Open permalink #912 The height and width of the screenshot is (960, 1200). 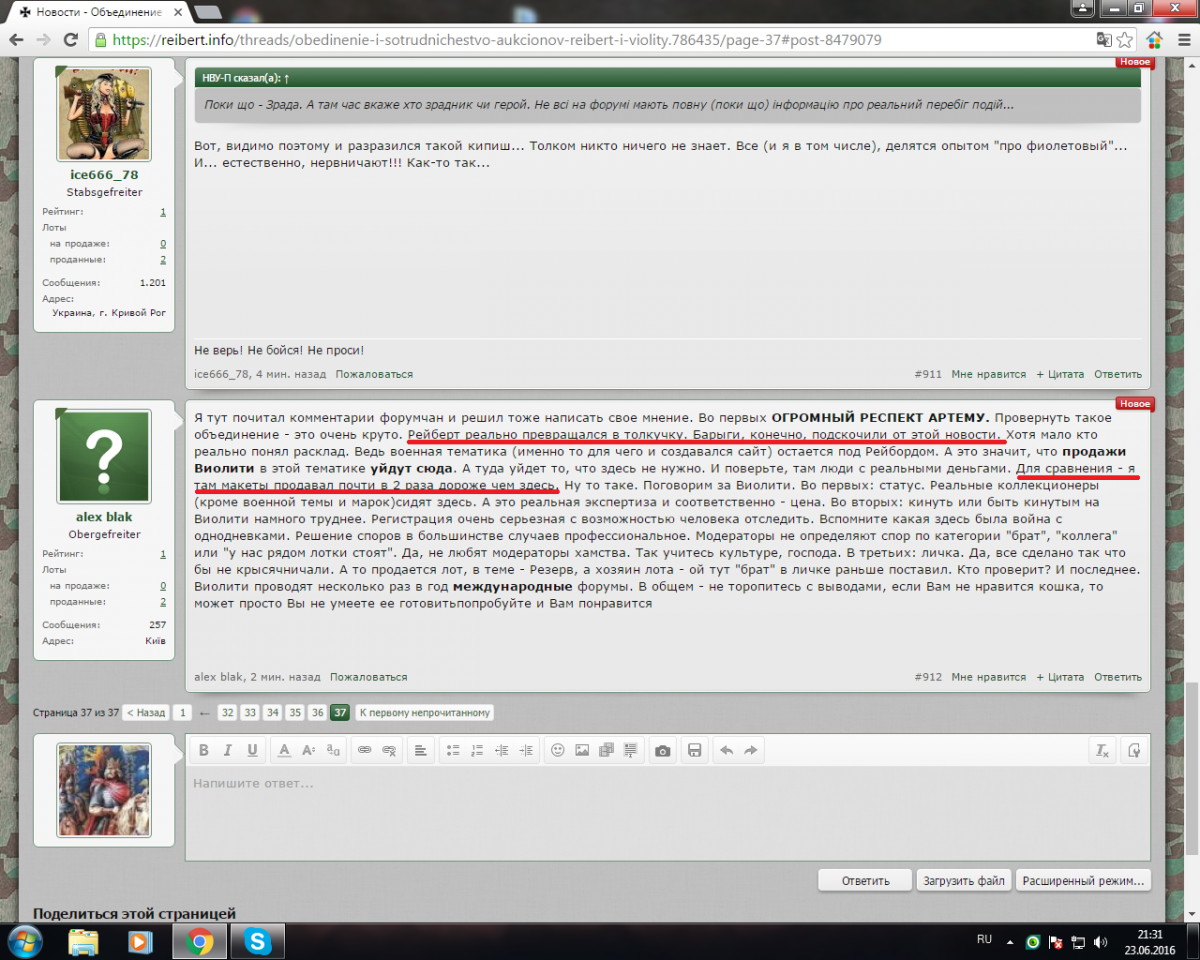point(928,677)
